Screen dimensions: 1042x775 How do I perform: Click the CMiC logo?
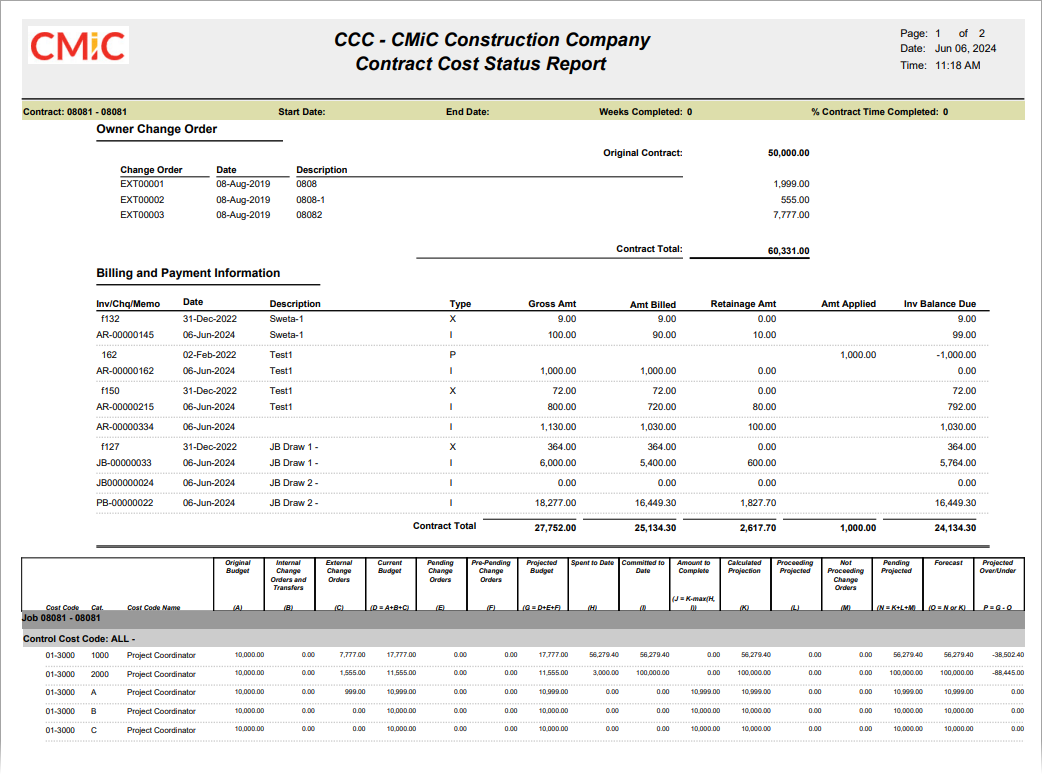[78, 45]
